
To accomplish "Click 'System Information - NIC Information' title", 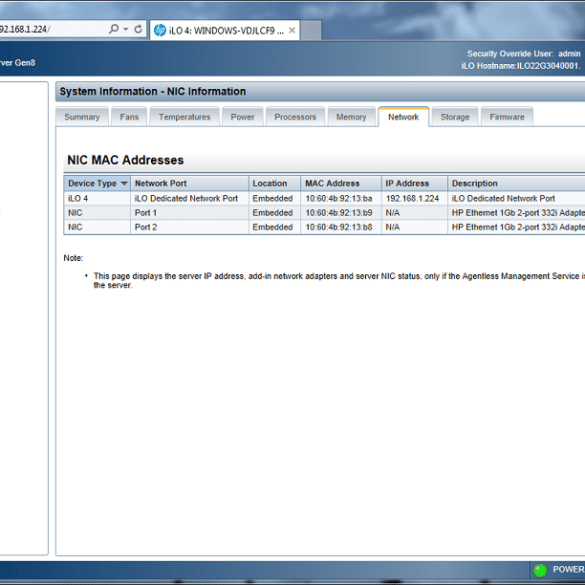I will coord(153,91).
